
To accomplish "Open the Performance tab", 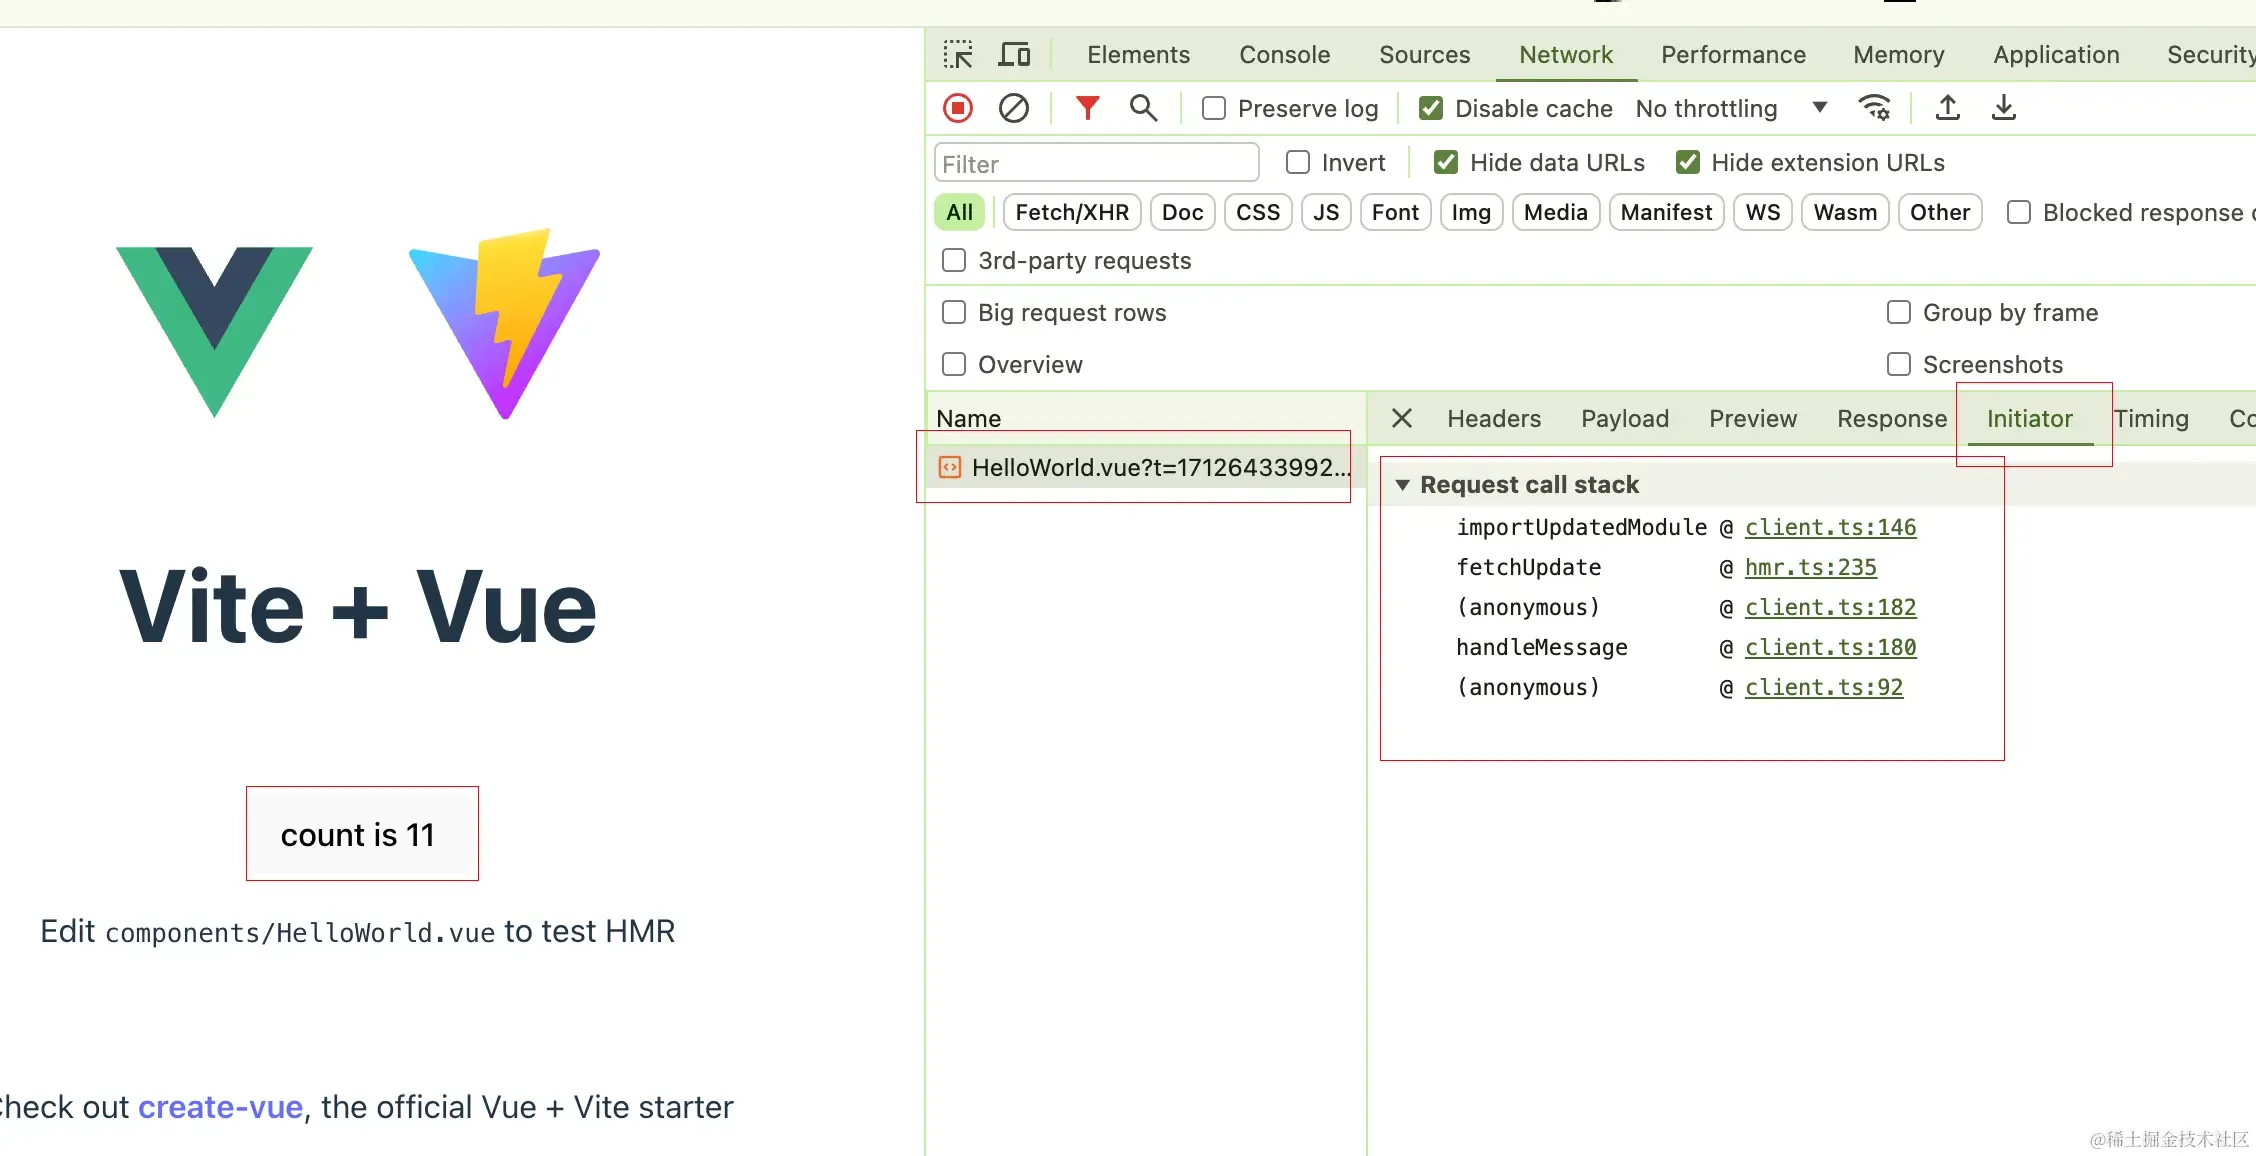I will (x=1733, y=55).
